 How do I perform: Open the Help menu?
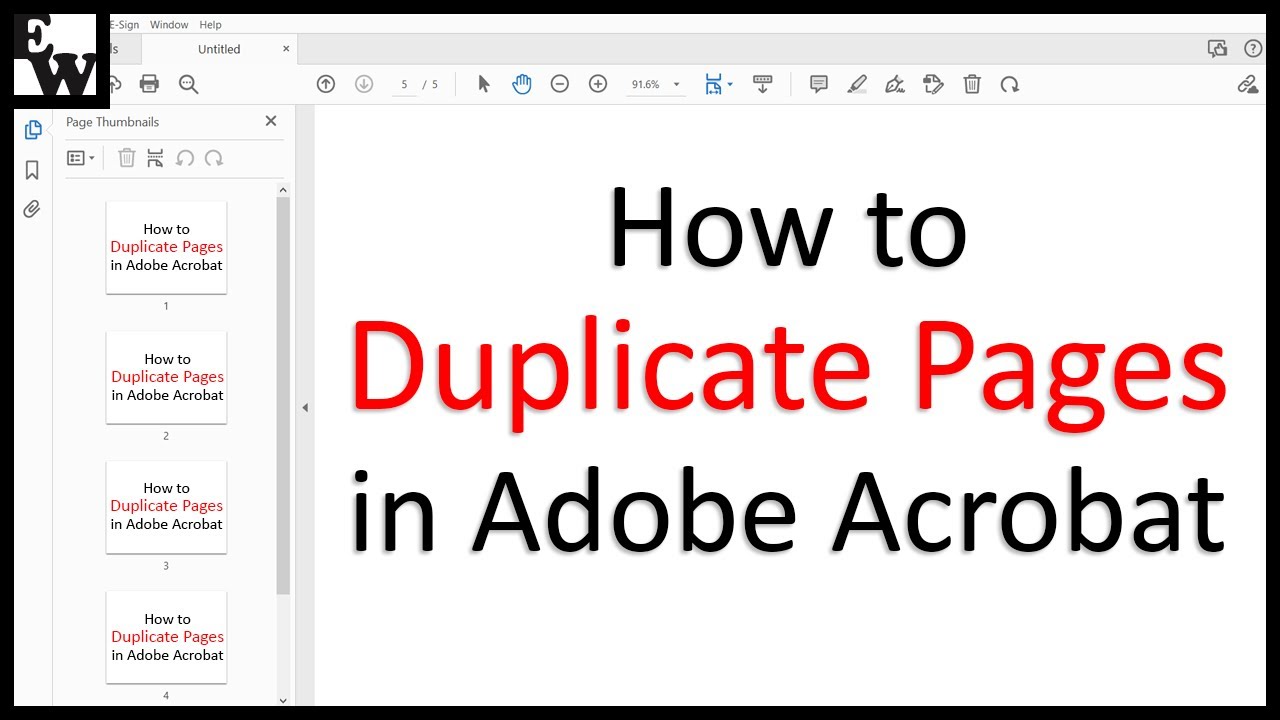tap(210, 24)
